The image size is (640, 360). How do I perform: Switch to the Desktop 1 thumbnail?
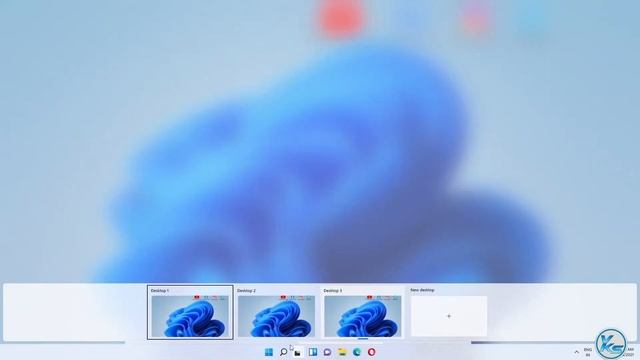coord(190,316)
